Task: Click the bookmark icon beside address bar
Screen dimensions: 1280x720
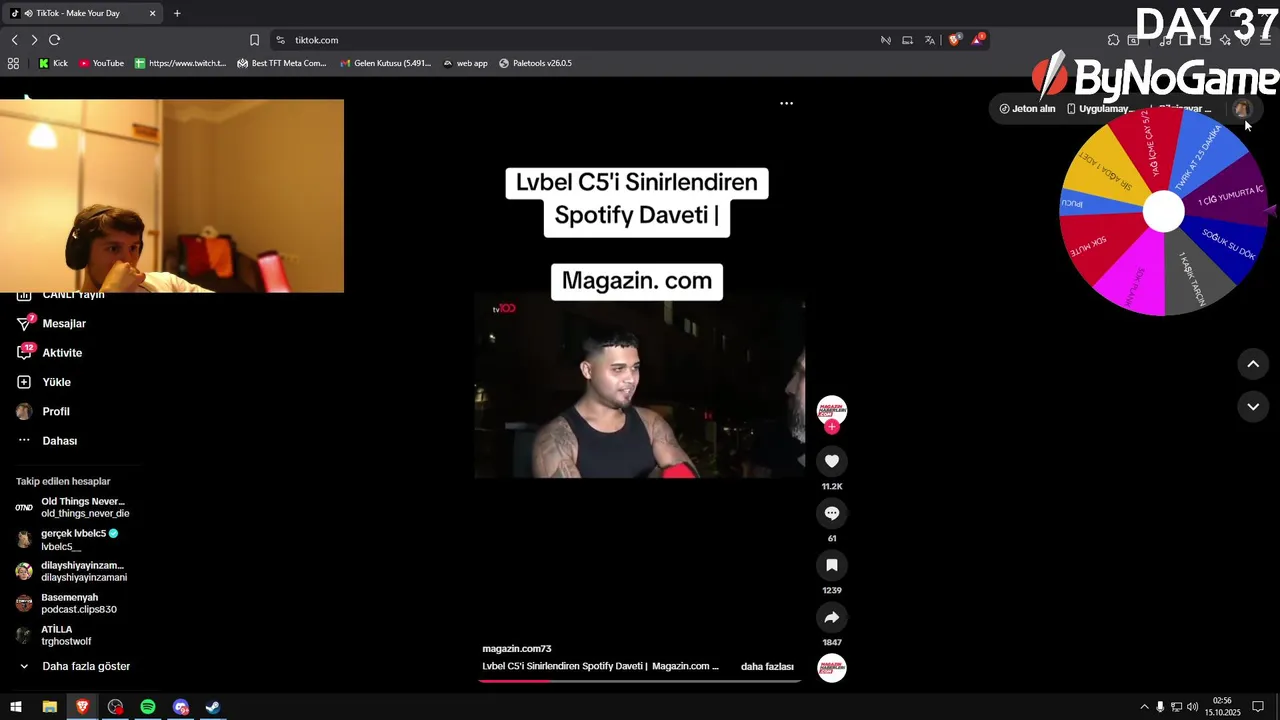Action: 254,40
